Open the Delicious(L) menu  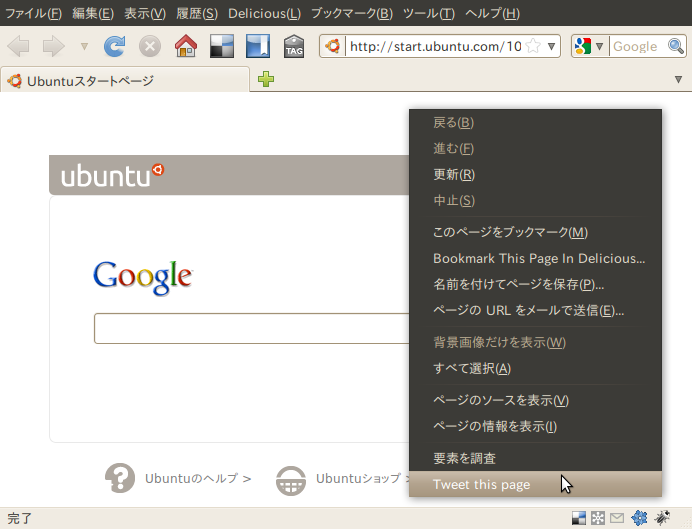(264, 14)
